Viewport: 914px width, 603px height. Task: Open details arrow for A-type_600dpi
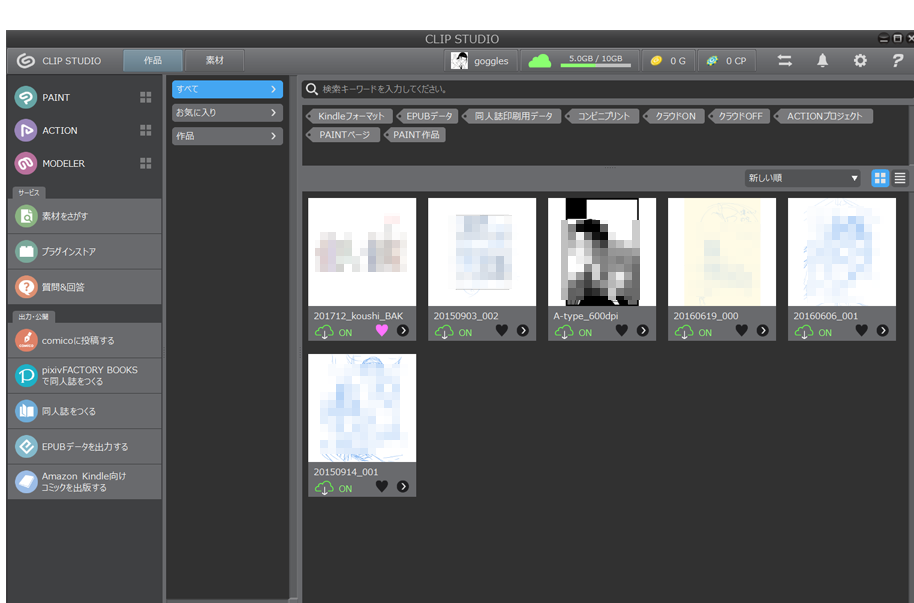[x=642, y=331]
